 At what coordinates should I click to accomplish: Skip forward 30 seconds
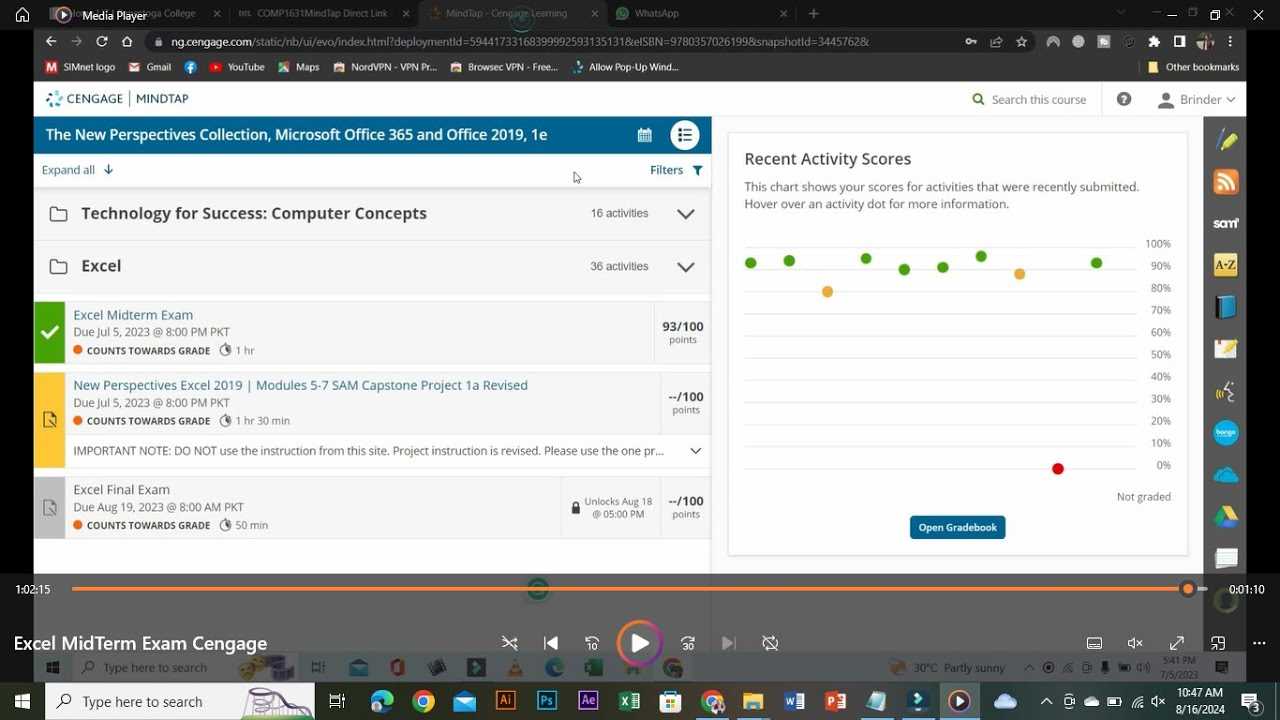click(688, 643)
